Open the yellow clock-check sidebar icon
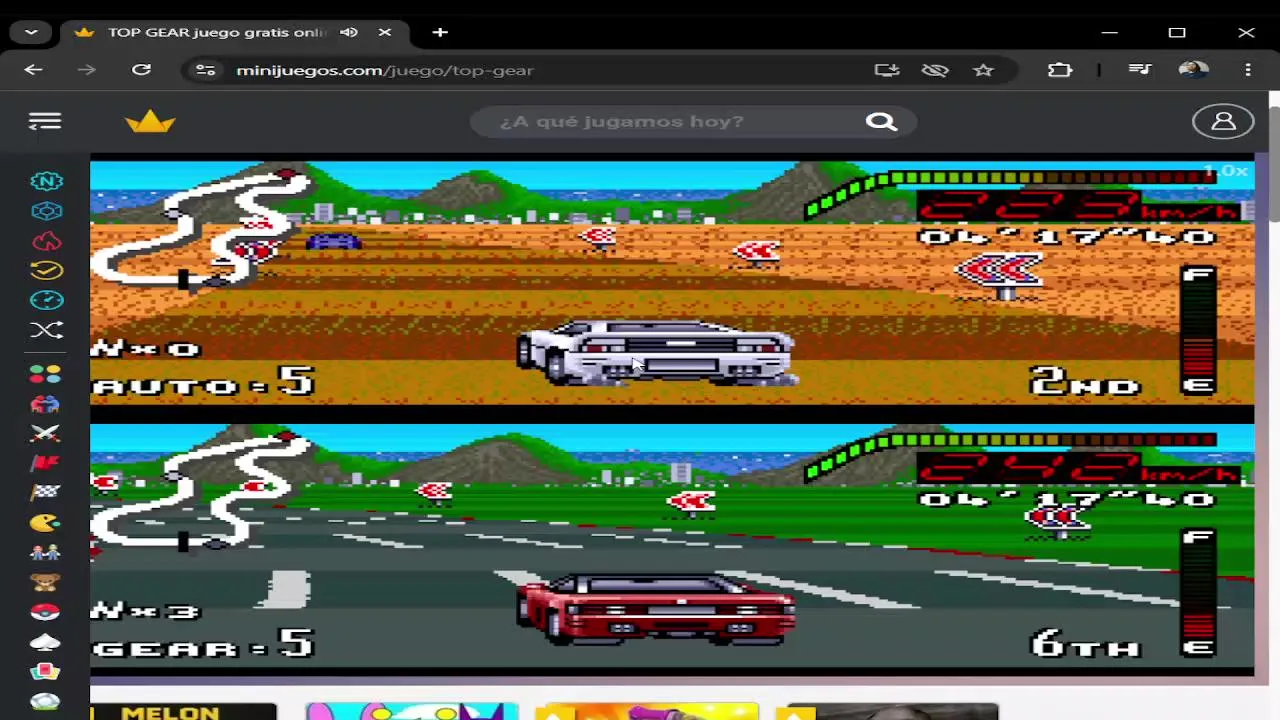This screenshot has height=720, width=1280. tap(46, 270)
